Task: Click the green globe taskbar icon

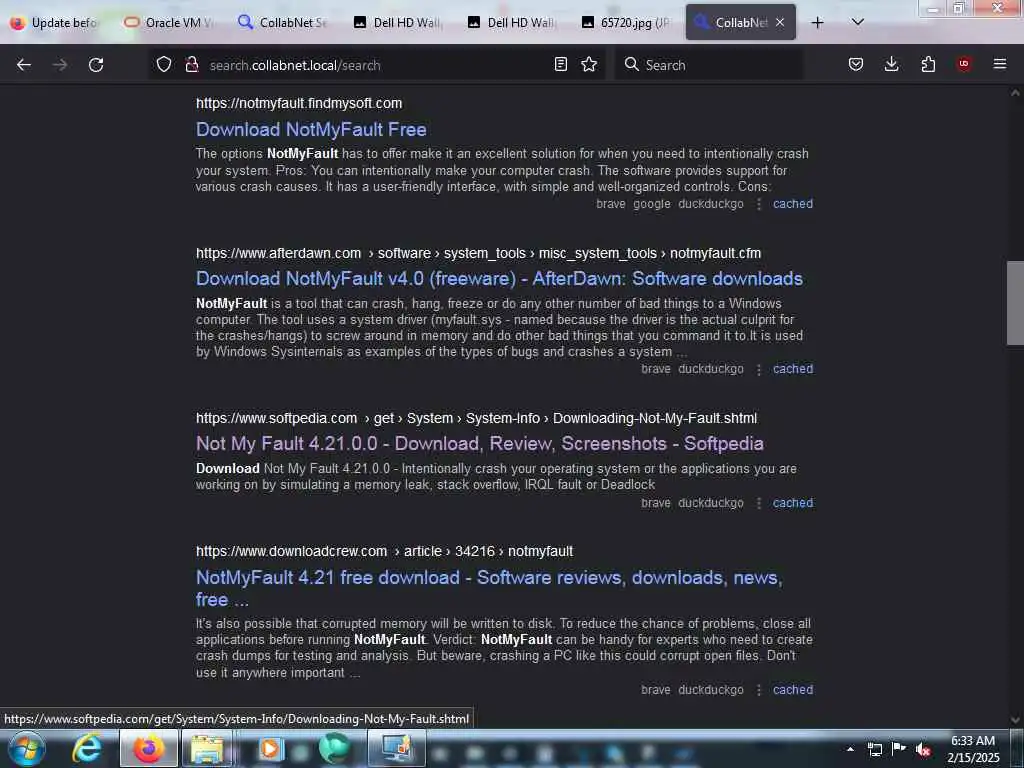Action: (x=334, y=748)
